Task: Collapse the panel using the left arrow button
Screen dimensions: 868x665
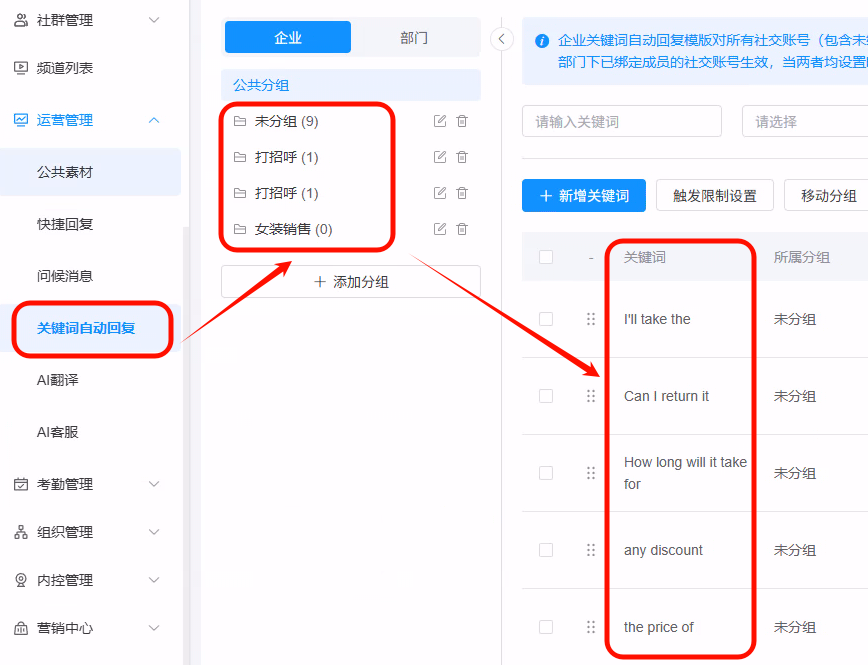Action: 501,38
